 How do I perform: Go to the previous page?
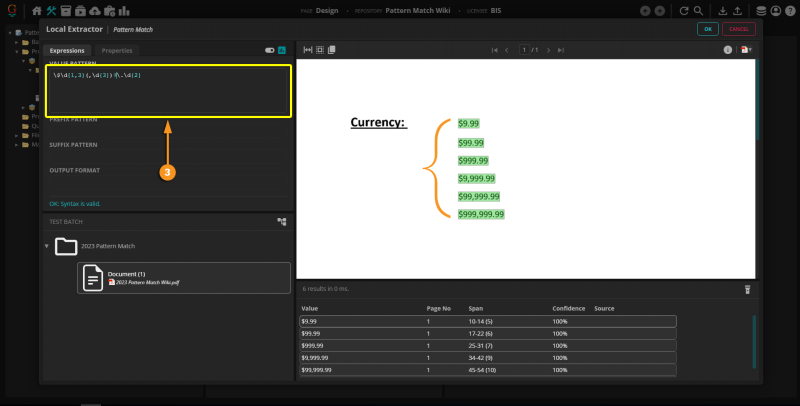507,50
